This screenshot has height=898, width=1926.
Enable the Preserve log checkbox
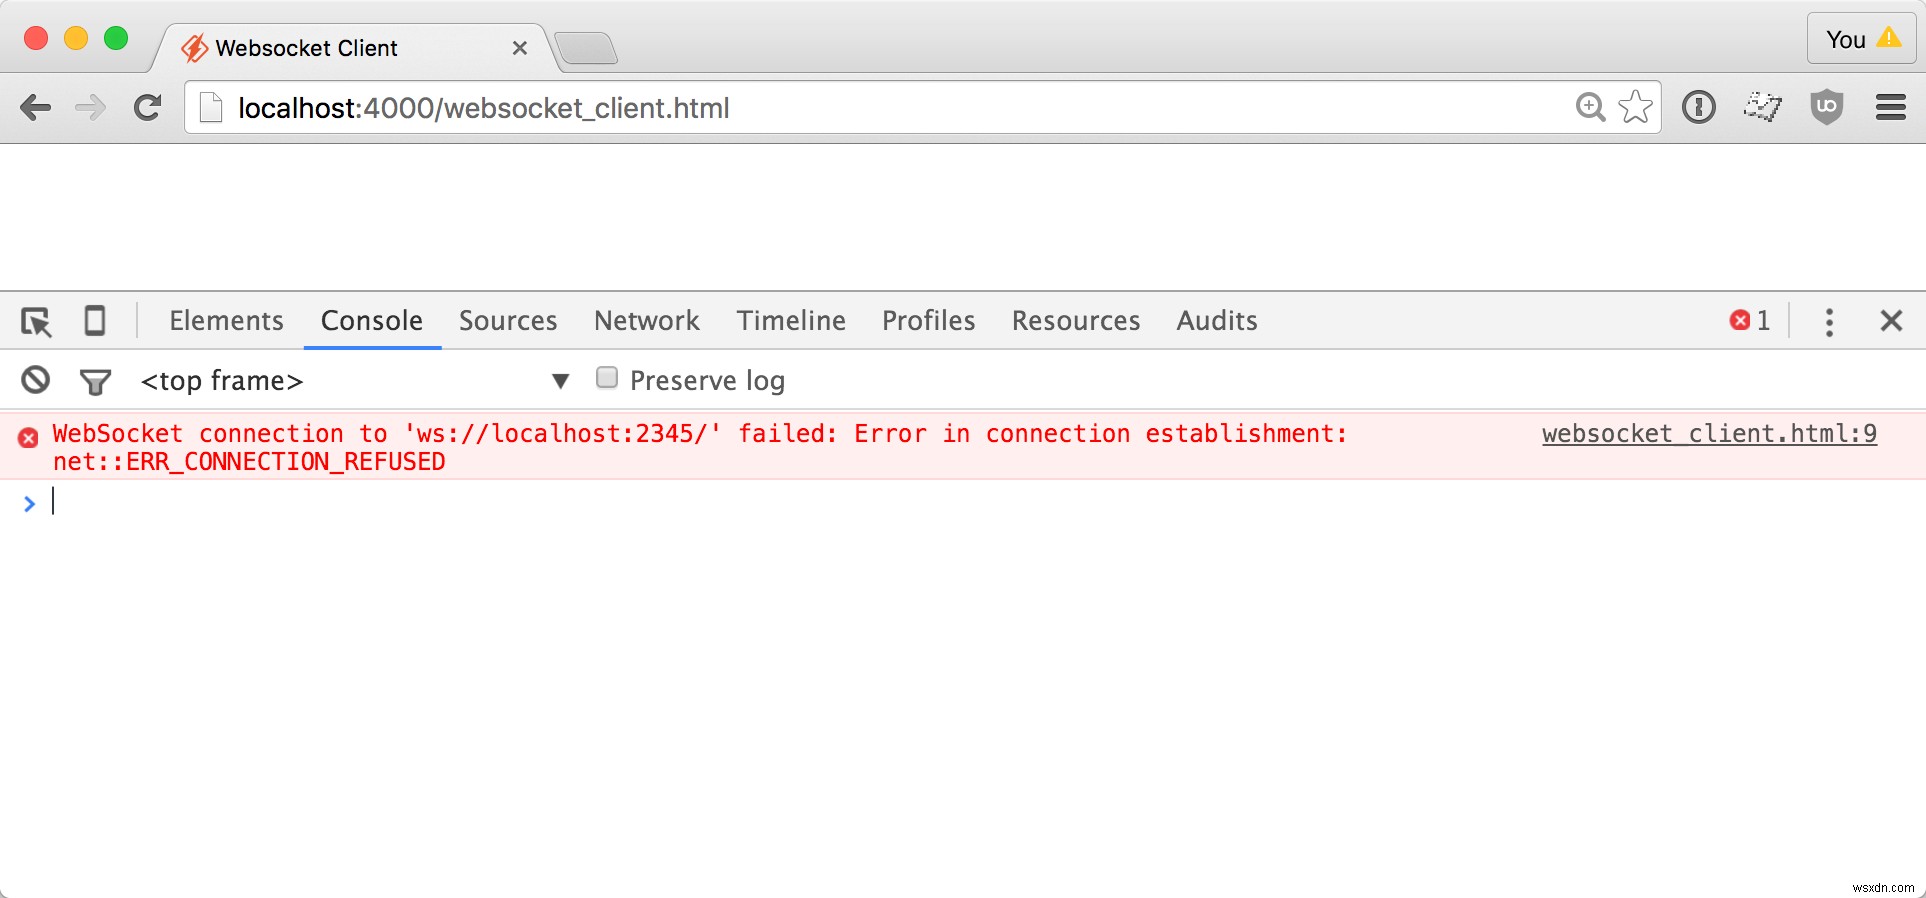(x=607, y=379)
